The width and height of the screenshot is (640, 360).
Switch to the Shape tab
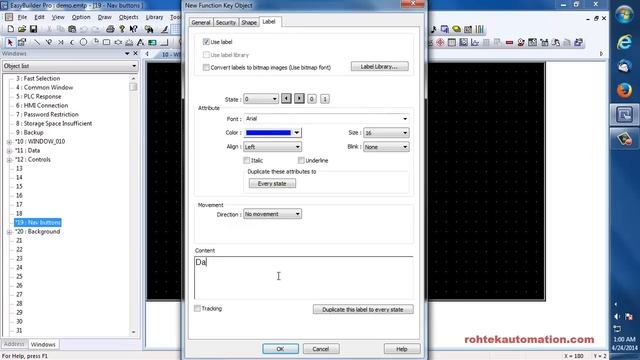click(249, 22)
